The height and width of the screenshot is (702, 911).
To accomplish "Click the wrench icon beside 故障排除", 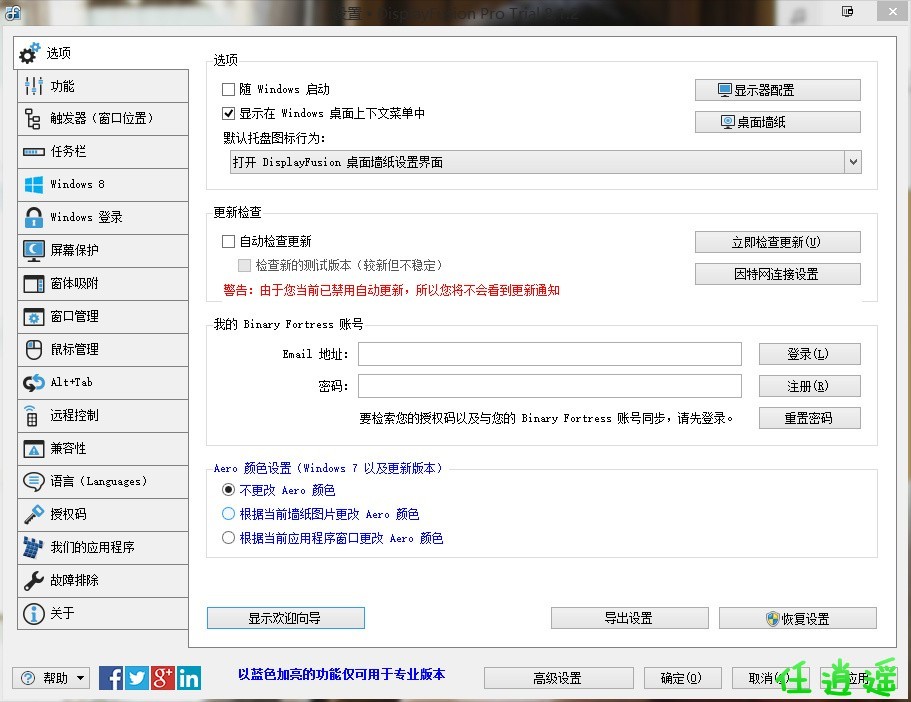I will click(x=34, y=581).
